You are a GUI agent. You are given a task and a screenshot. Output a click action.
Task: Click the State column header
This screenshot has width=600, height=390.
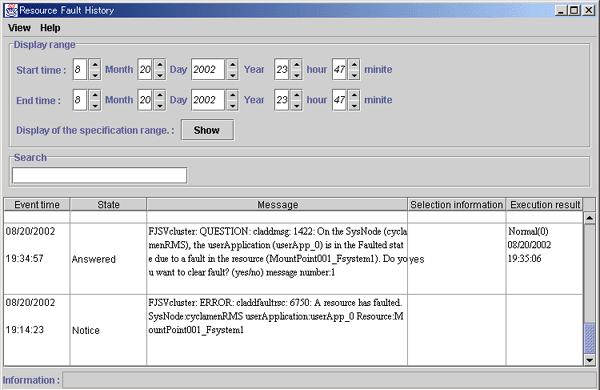click(108, 205)
